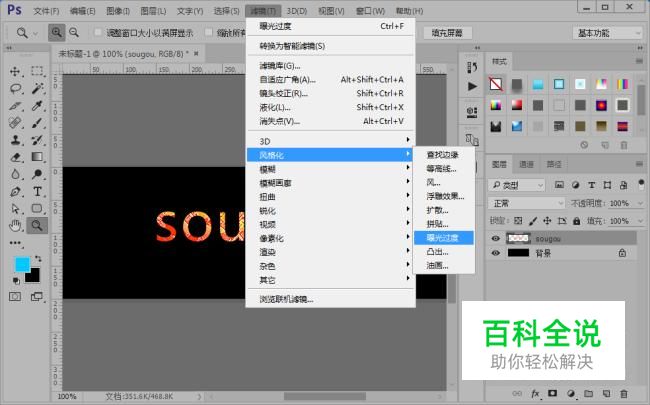Expand the 渲染 submenu
The image size is (650, 405).
coord(330,252)
